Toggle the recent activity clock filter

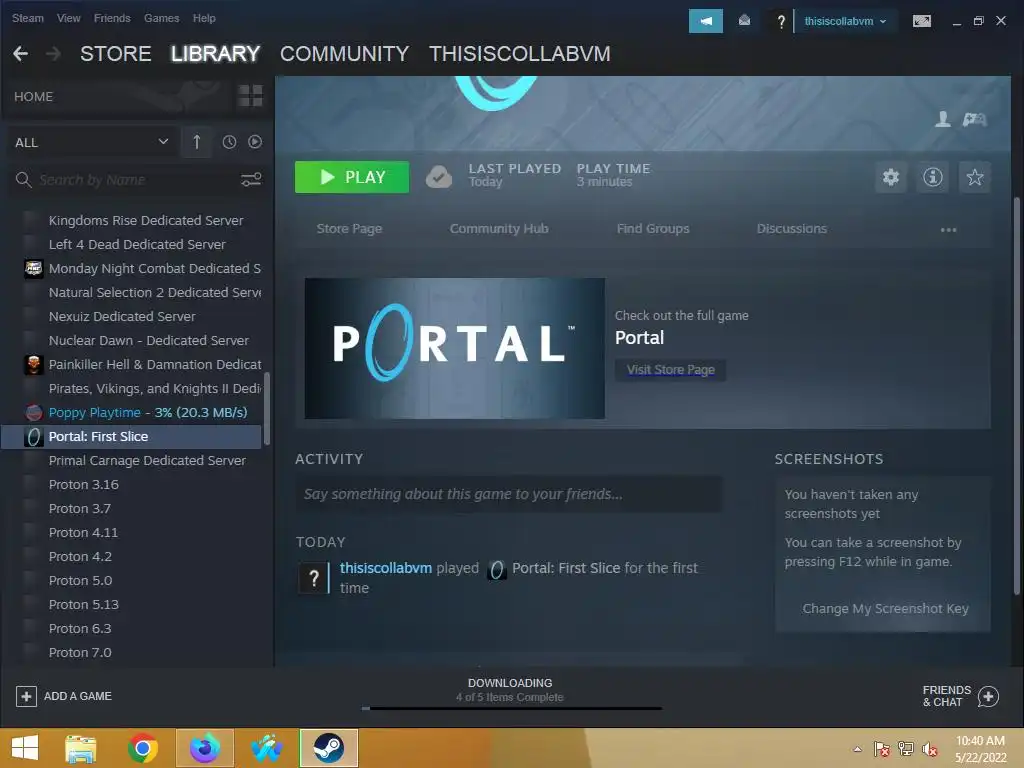point(229,142)
